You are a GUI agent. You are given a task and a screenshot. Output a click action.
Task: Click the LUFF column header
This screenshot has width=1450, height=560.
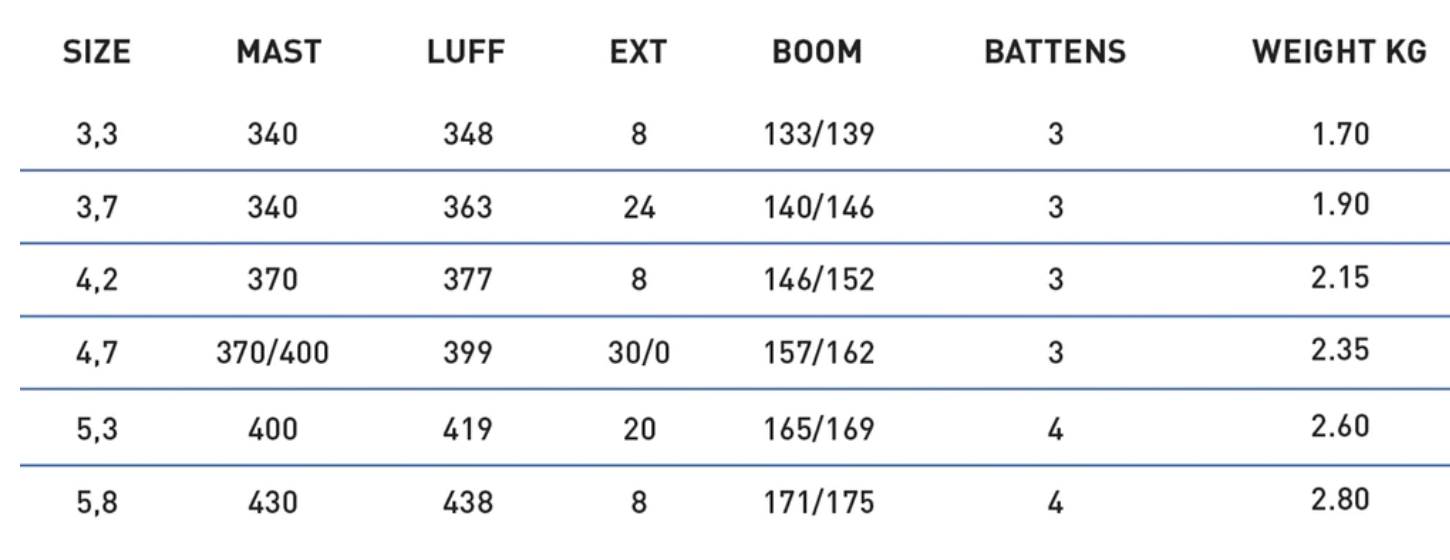pos(468,52)
